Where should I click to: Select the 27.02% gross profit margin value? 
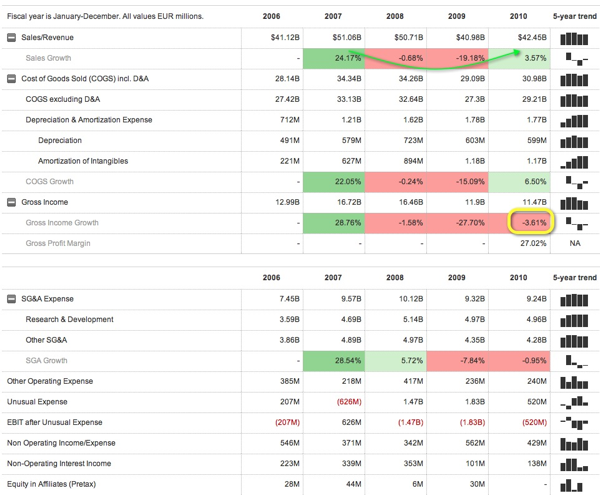[533, 243]
